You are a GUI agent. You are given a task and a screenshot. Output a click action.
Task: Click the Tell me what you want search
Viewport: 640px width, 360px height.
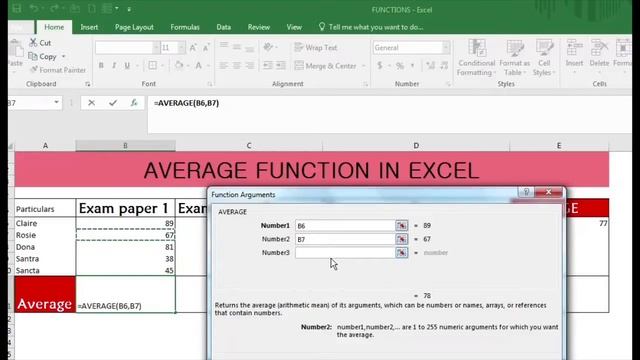point(371,27)
